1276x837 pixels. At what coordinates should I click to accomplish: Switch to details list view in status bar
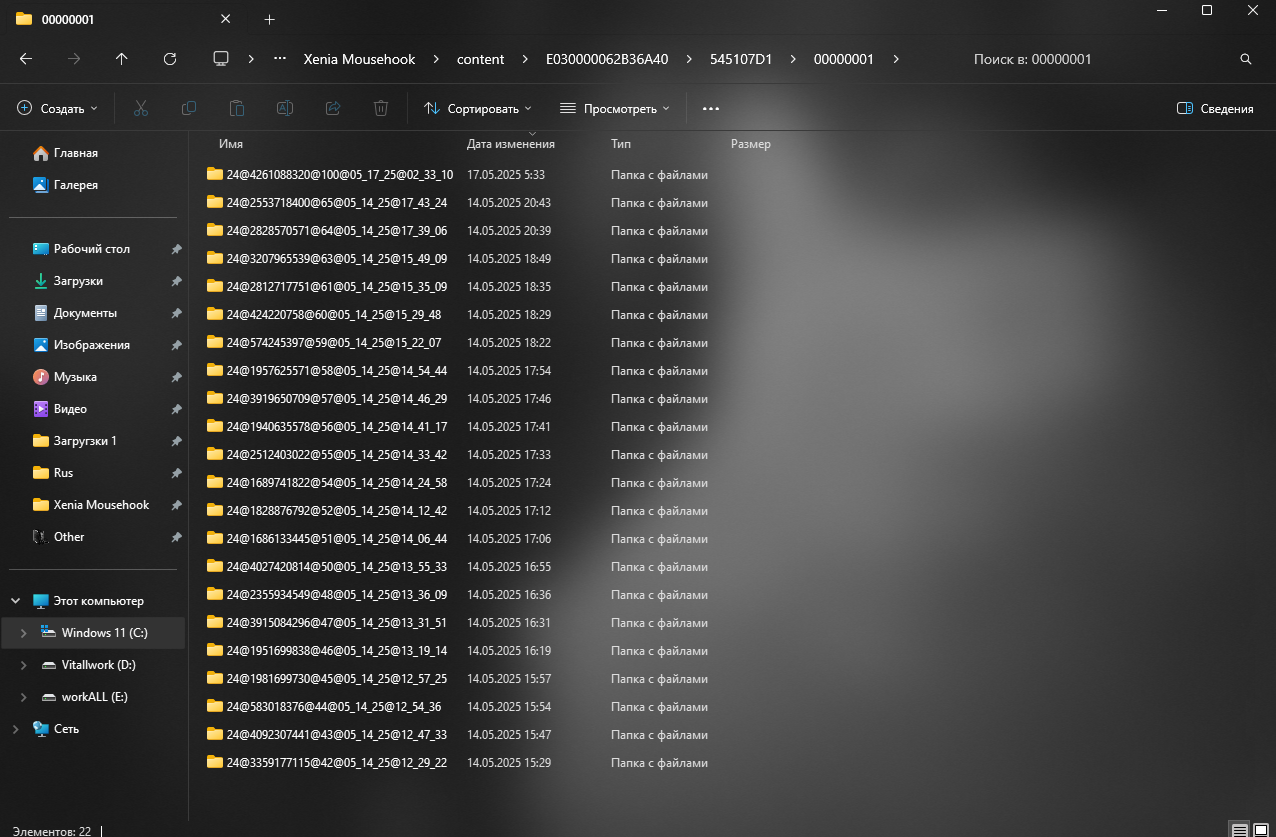(1239, 830)
